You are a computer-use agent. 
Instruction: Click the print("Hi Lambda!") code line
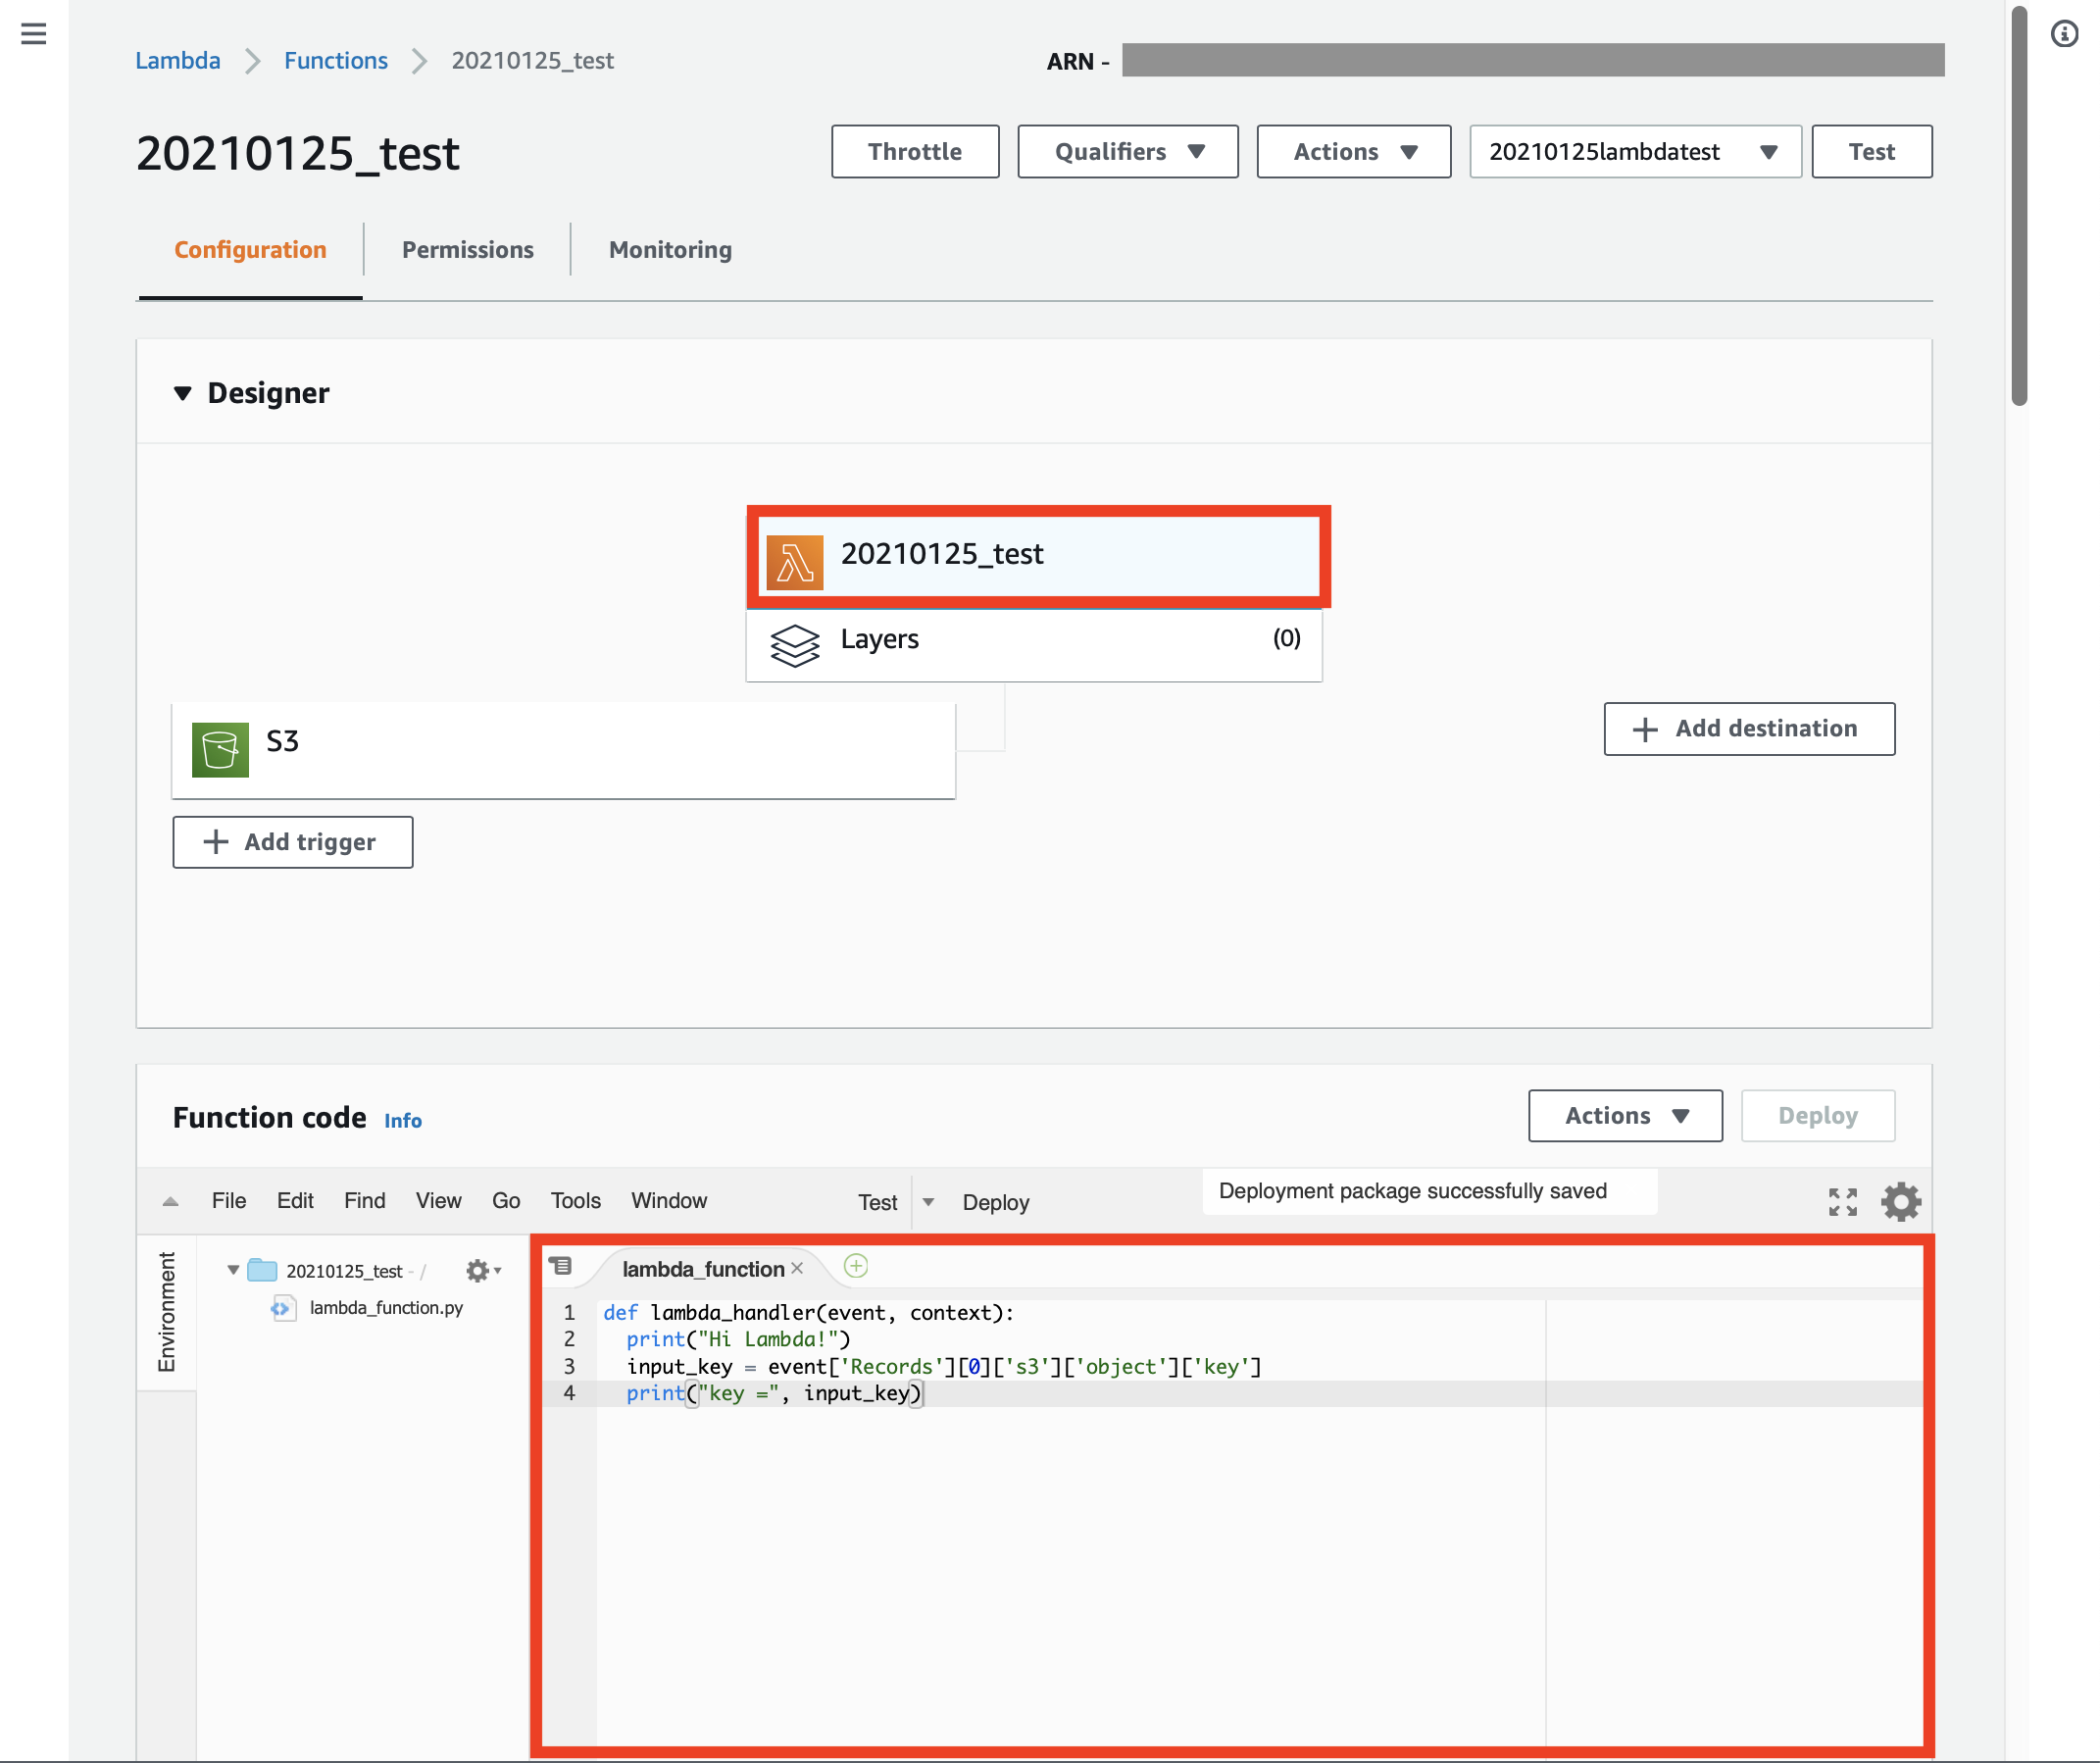click(738, 1339)
